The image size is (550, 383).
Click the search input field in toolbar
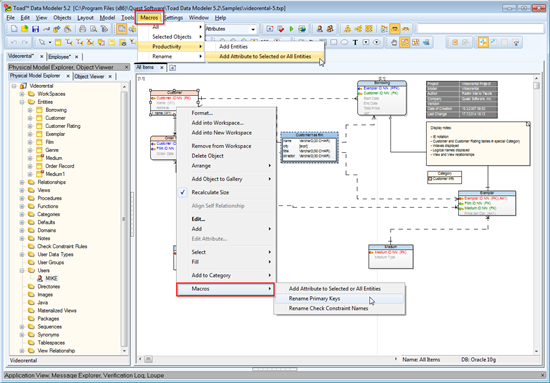[480, 28]
